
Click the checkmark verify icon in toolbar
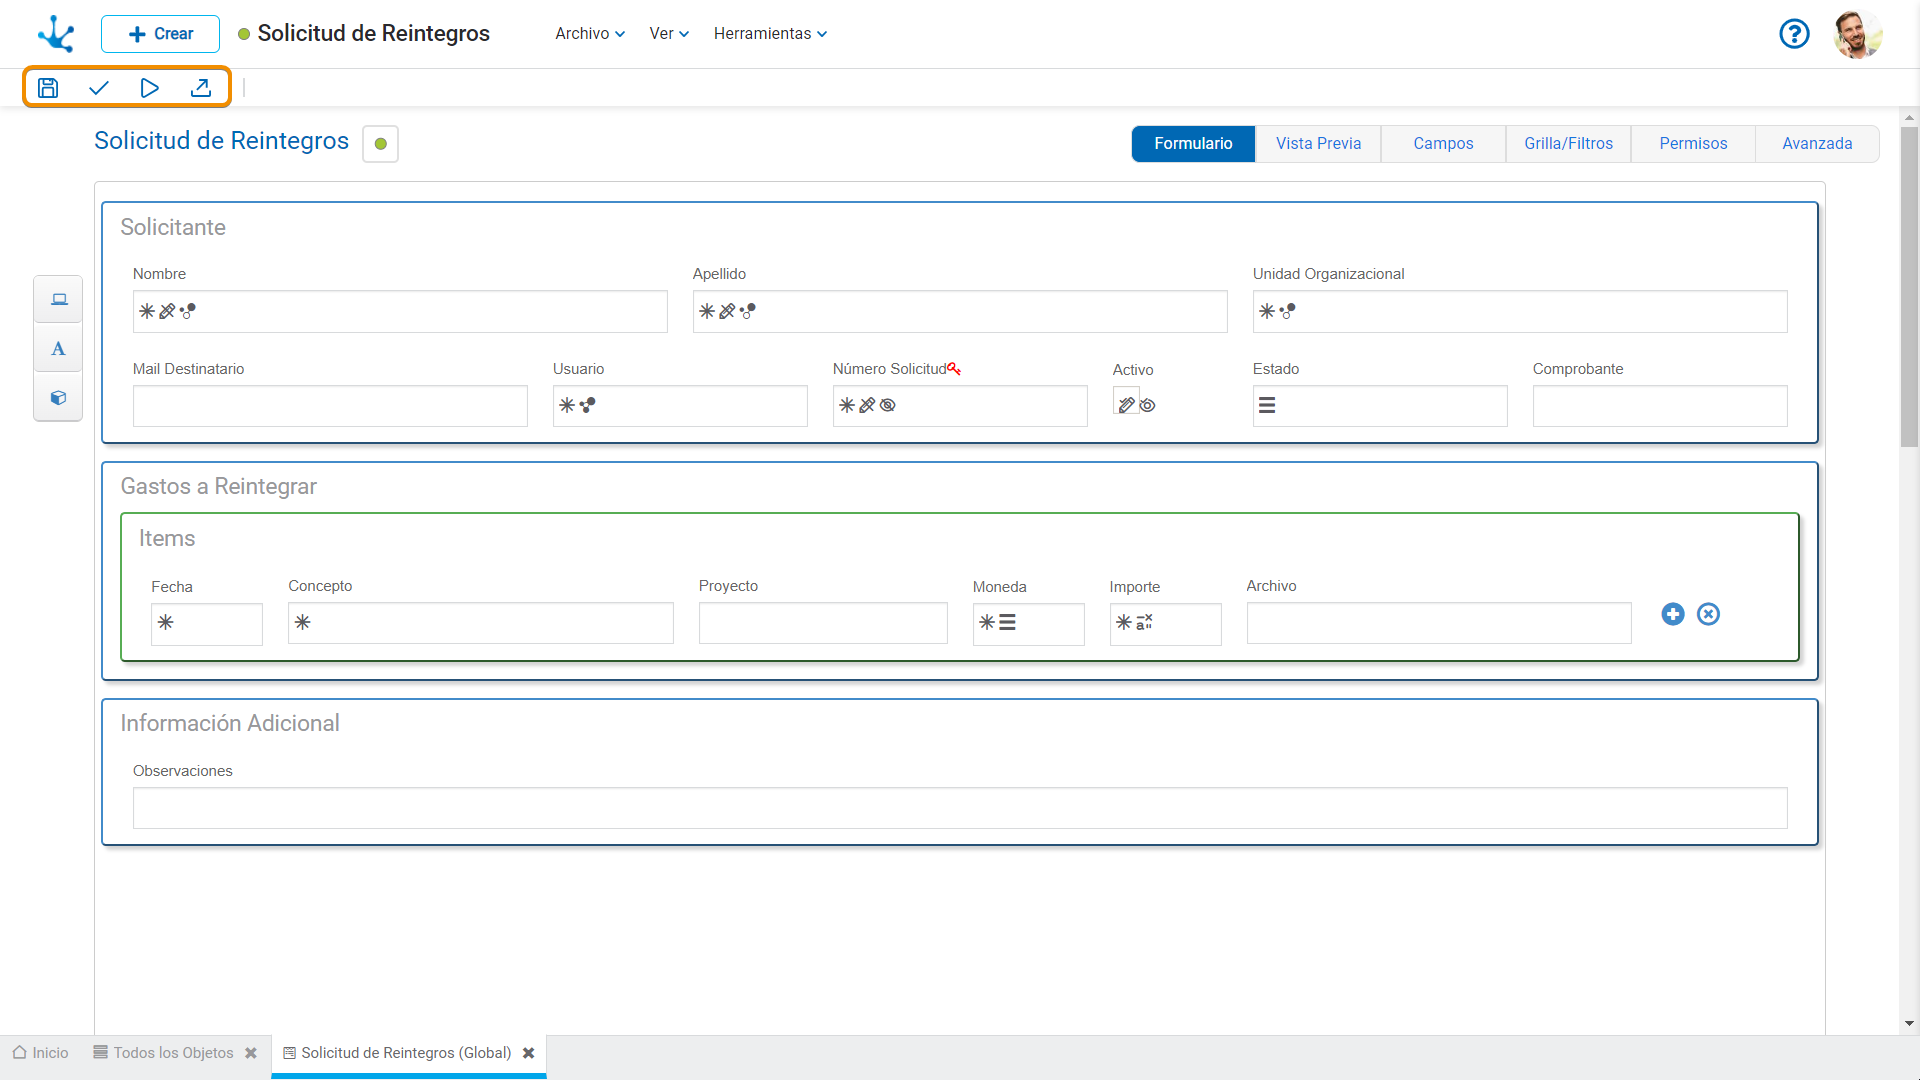[x=99, y=88]
